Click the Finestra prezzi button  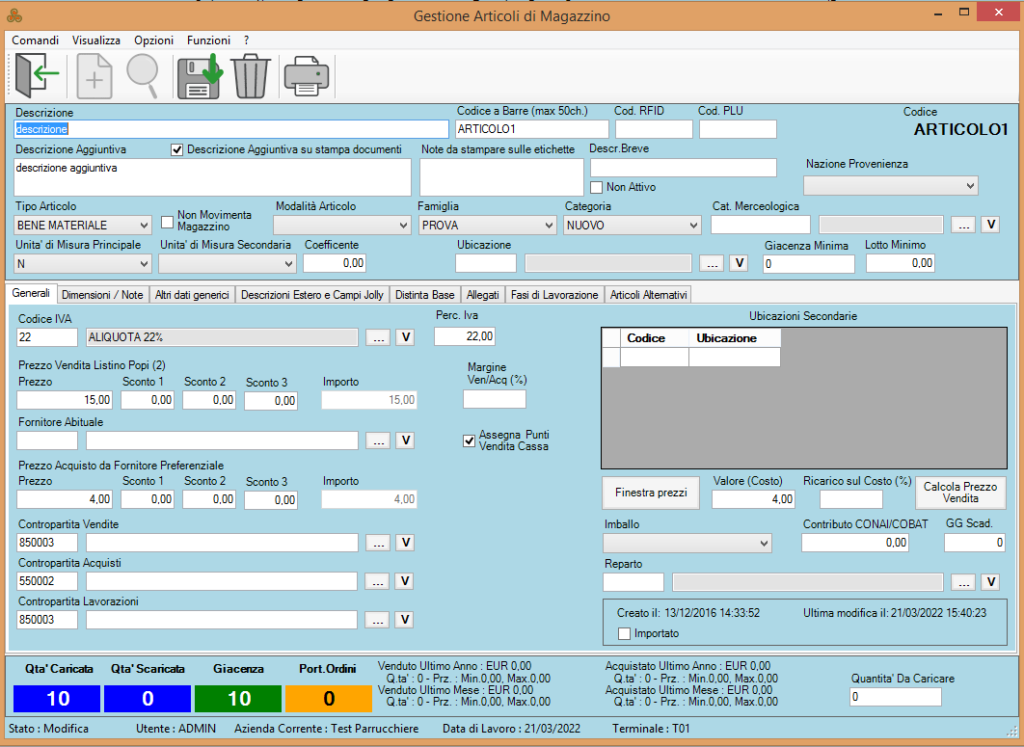[651, 493]
